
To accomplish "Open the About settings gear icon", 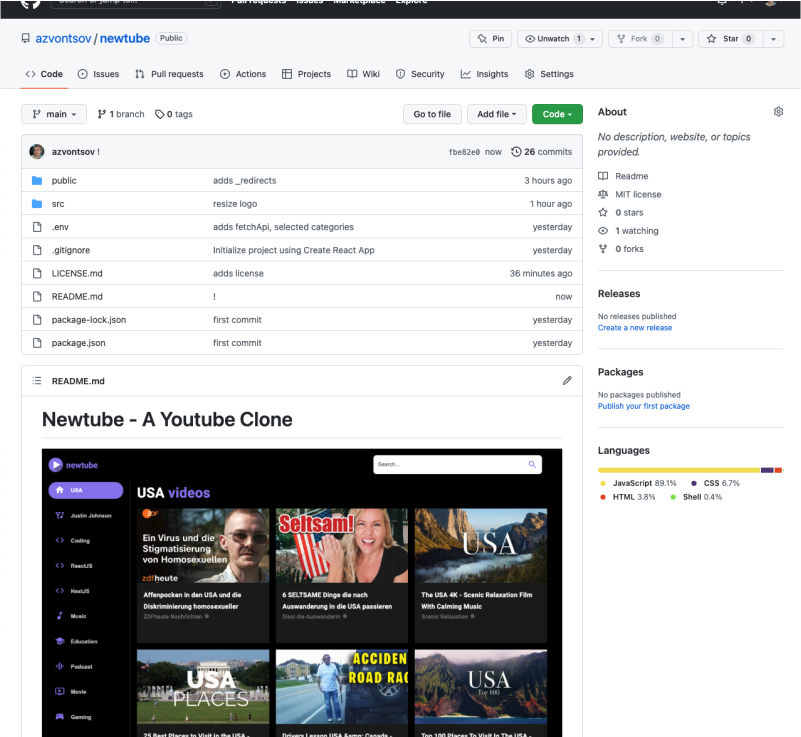I will tap(778, 112).
